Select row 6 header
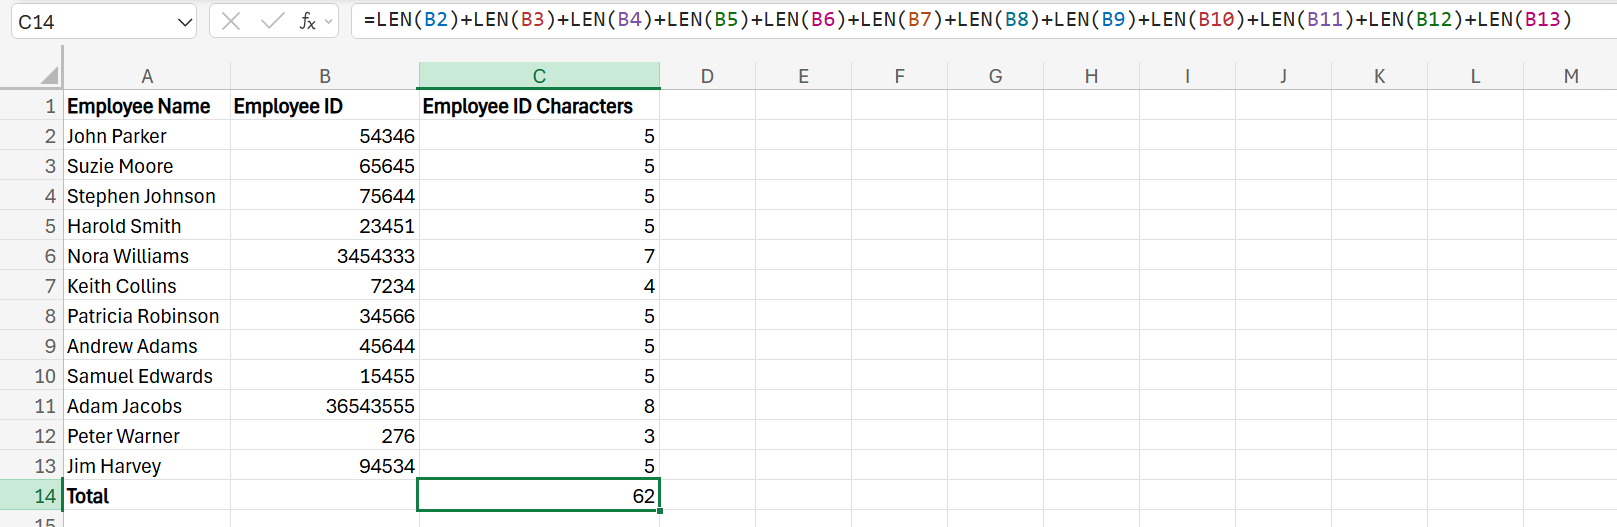 pos(32,256)
